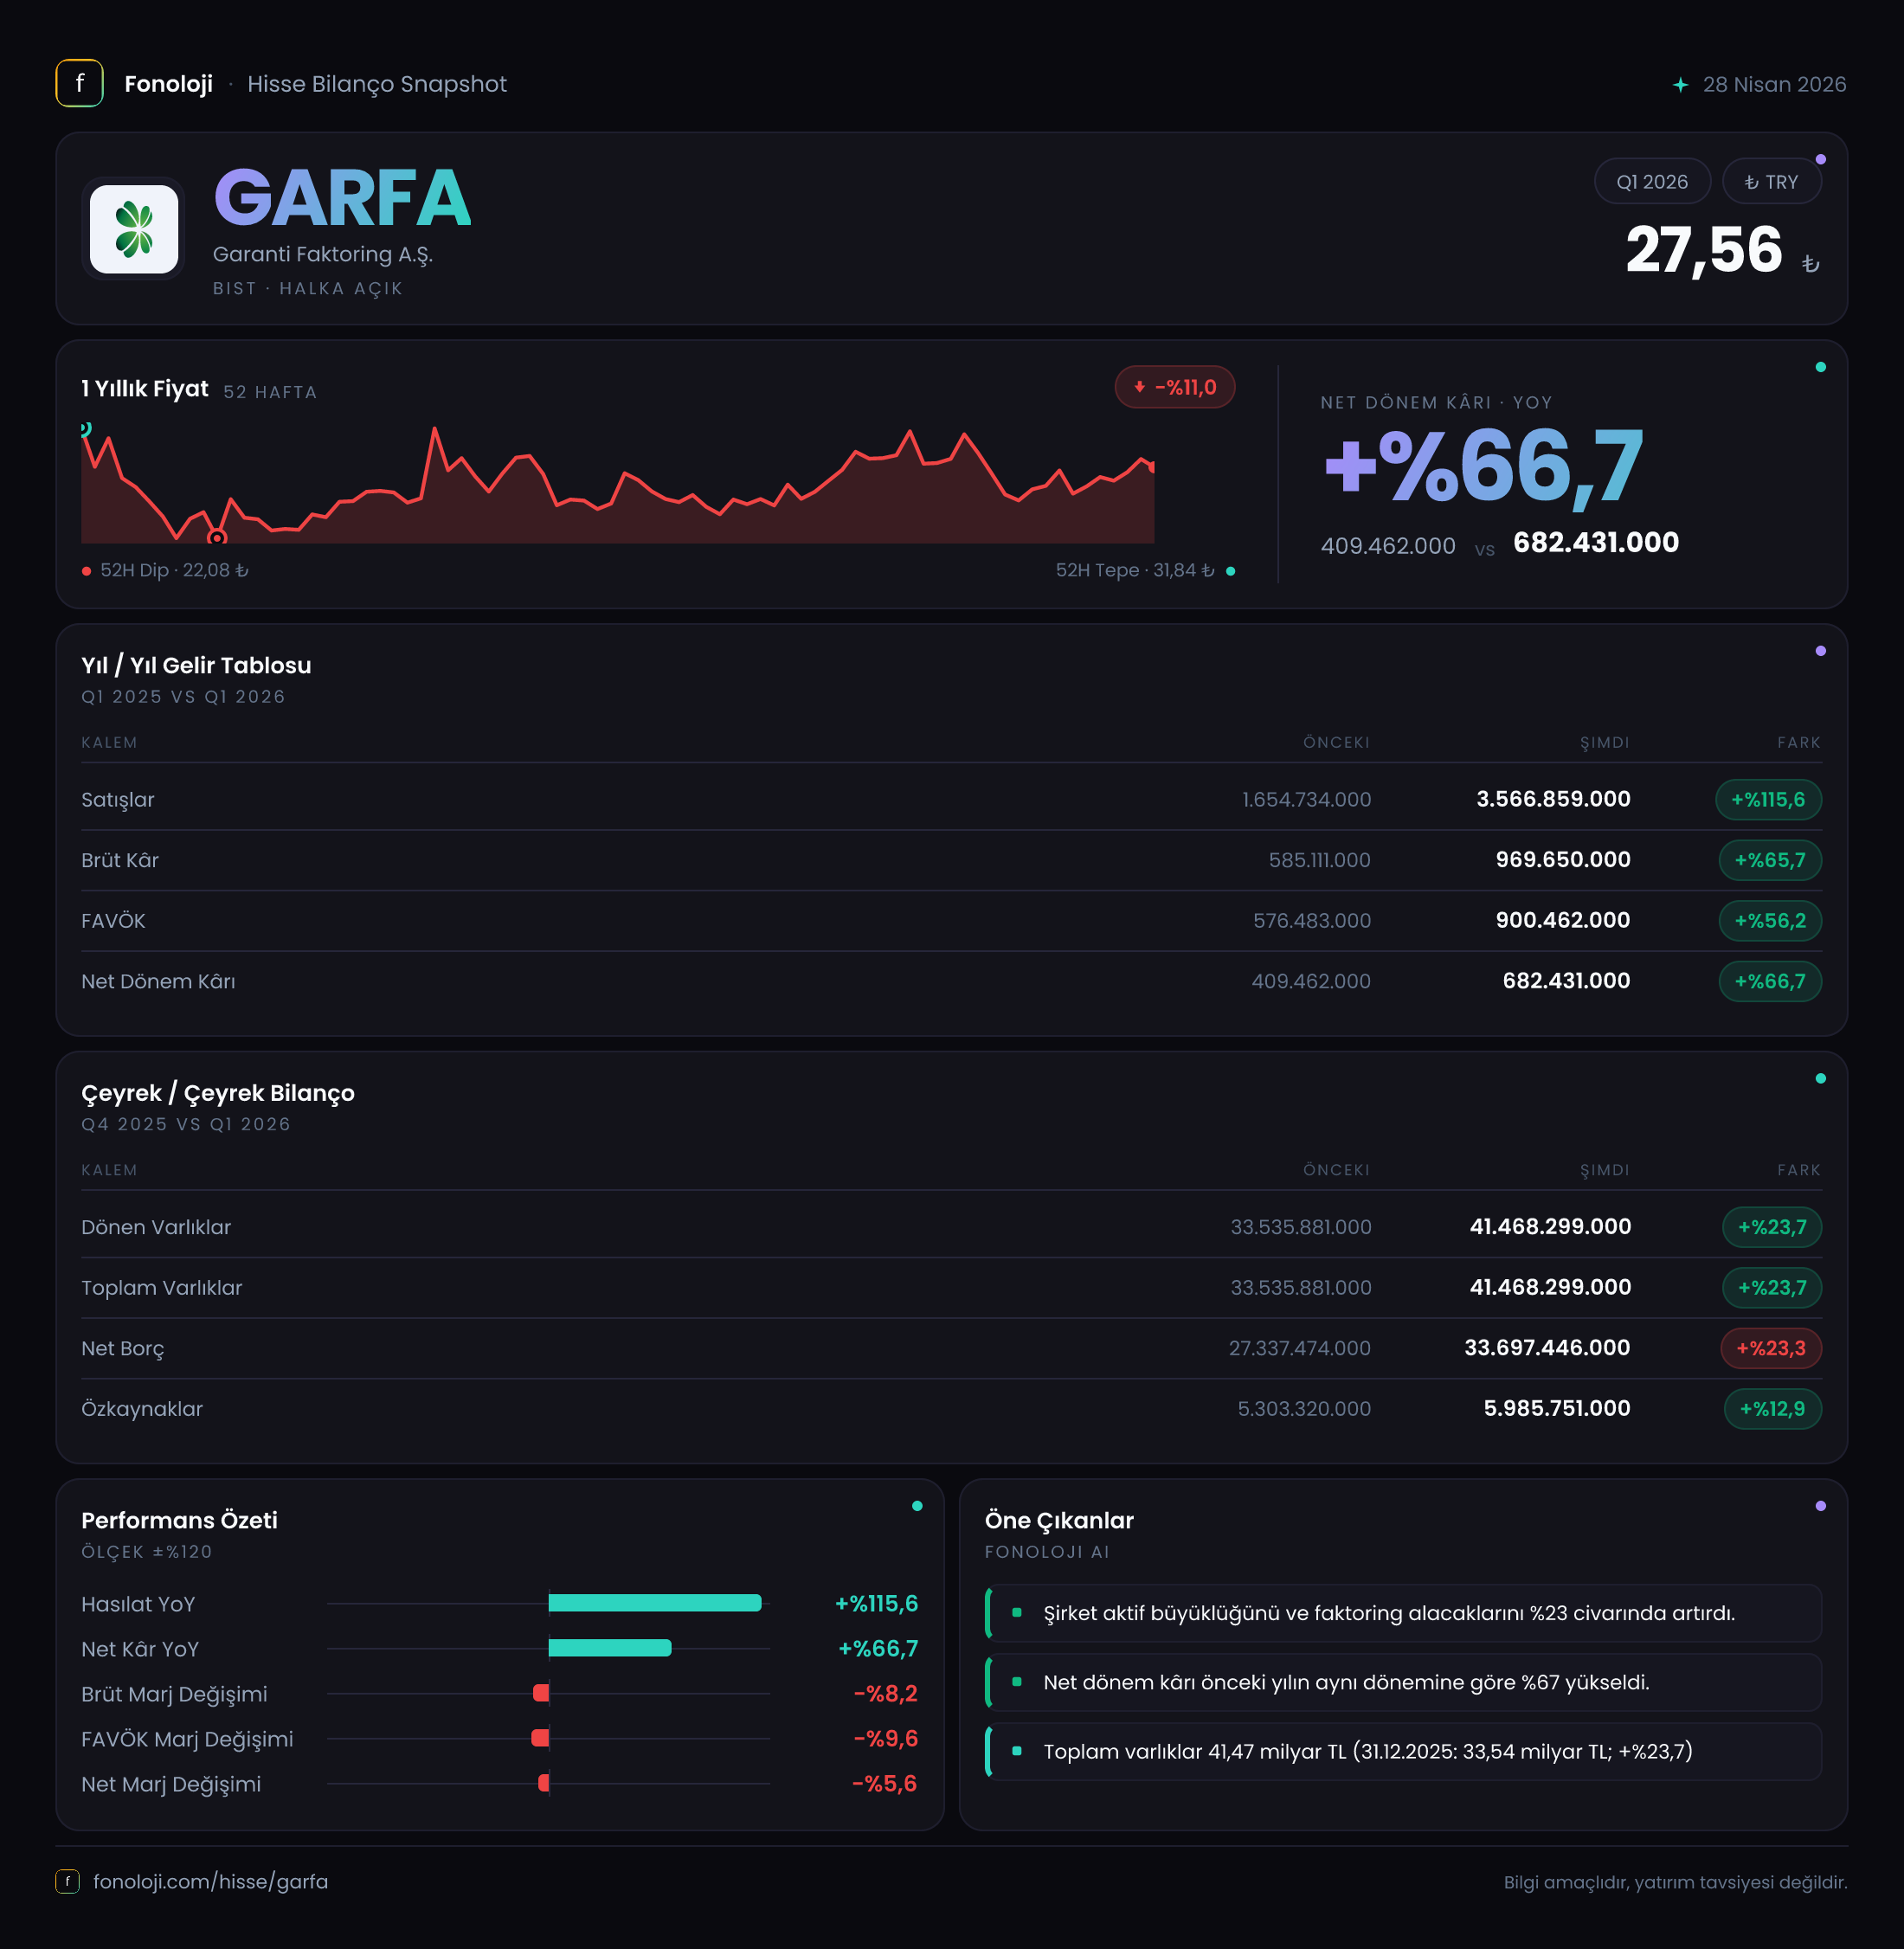Click the small footer Fonoloji 'f' icon
Viewport: 1904px width, 1949px height.
pyautogui.click(x=67, y=1881)
